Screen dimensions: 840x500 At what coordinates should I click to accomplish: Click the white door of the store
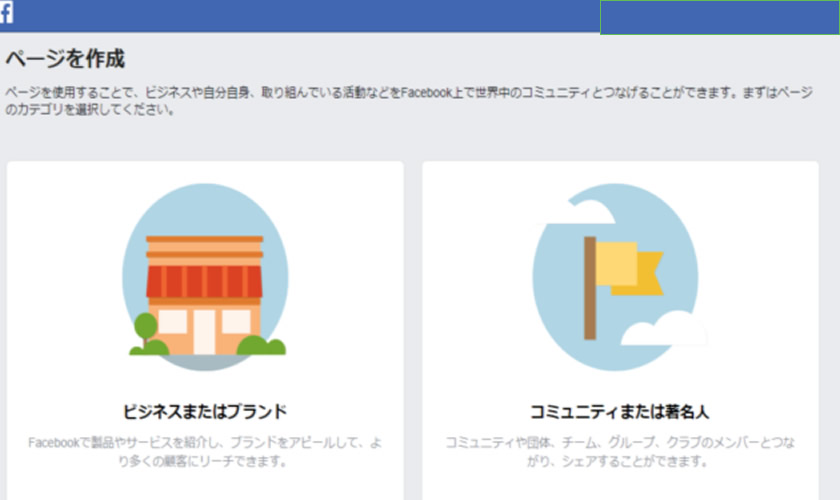tap(205, 330)
